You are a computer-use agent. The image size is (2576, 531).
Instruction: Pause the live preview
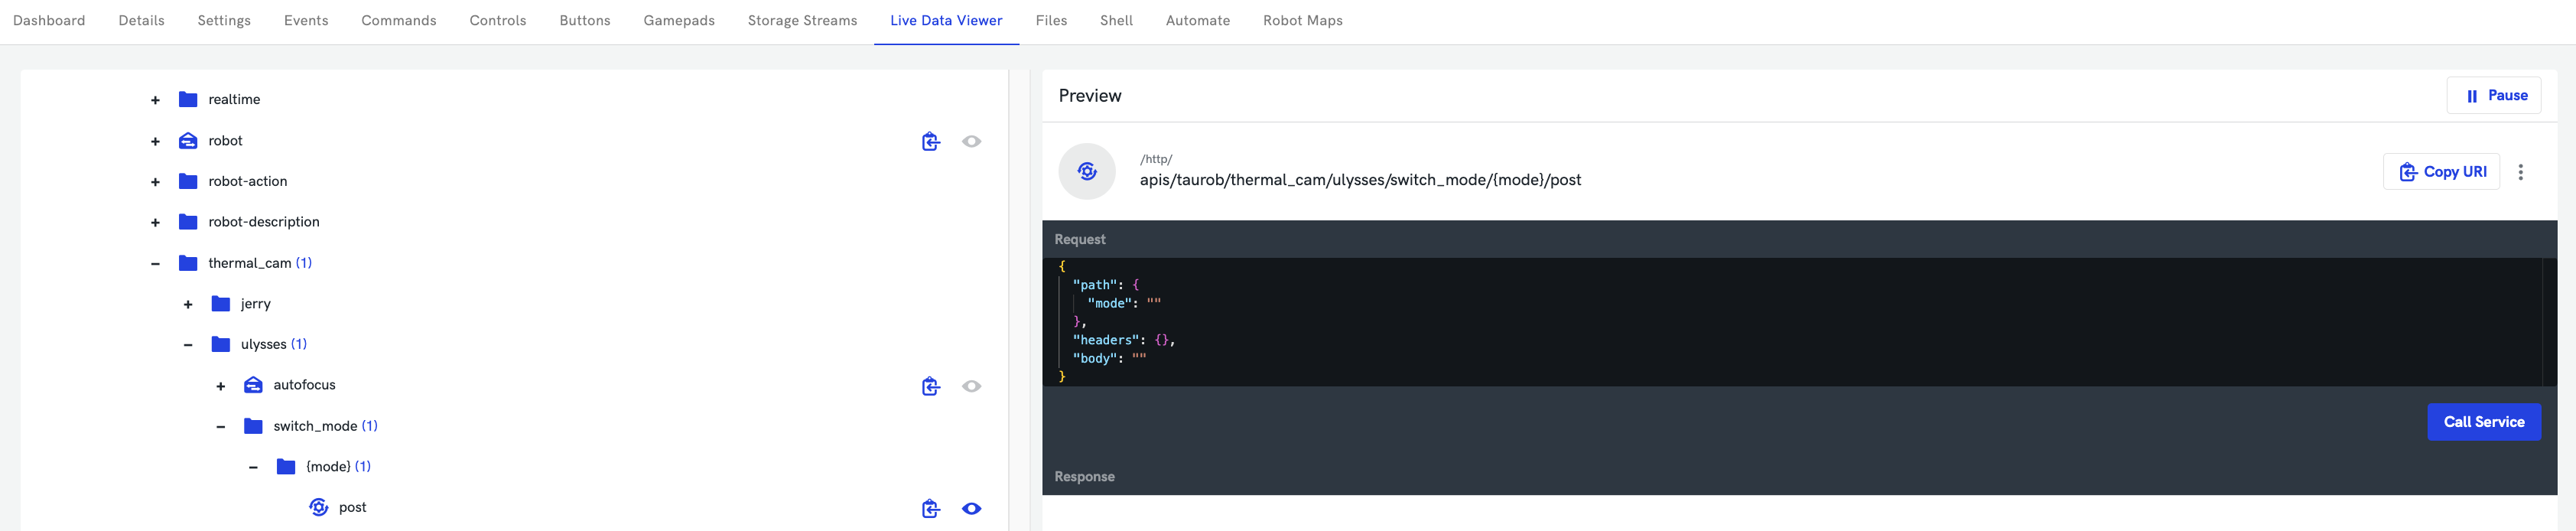pos(2493,96)
